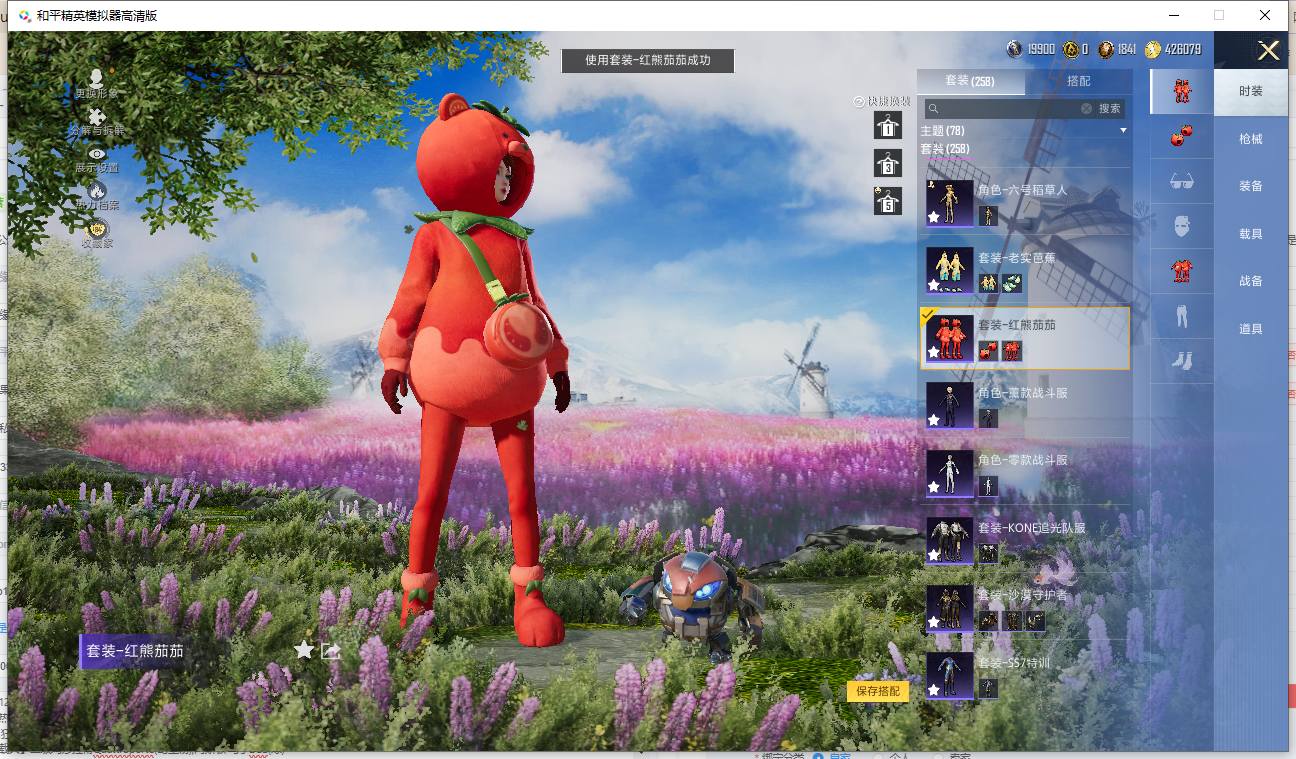
Task: Favorite 红熊茄茄 outfit with star icon
Action: 304,650
